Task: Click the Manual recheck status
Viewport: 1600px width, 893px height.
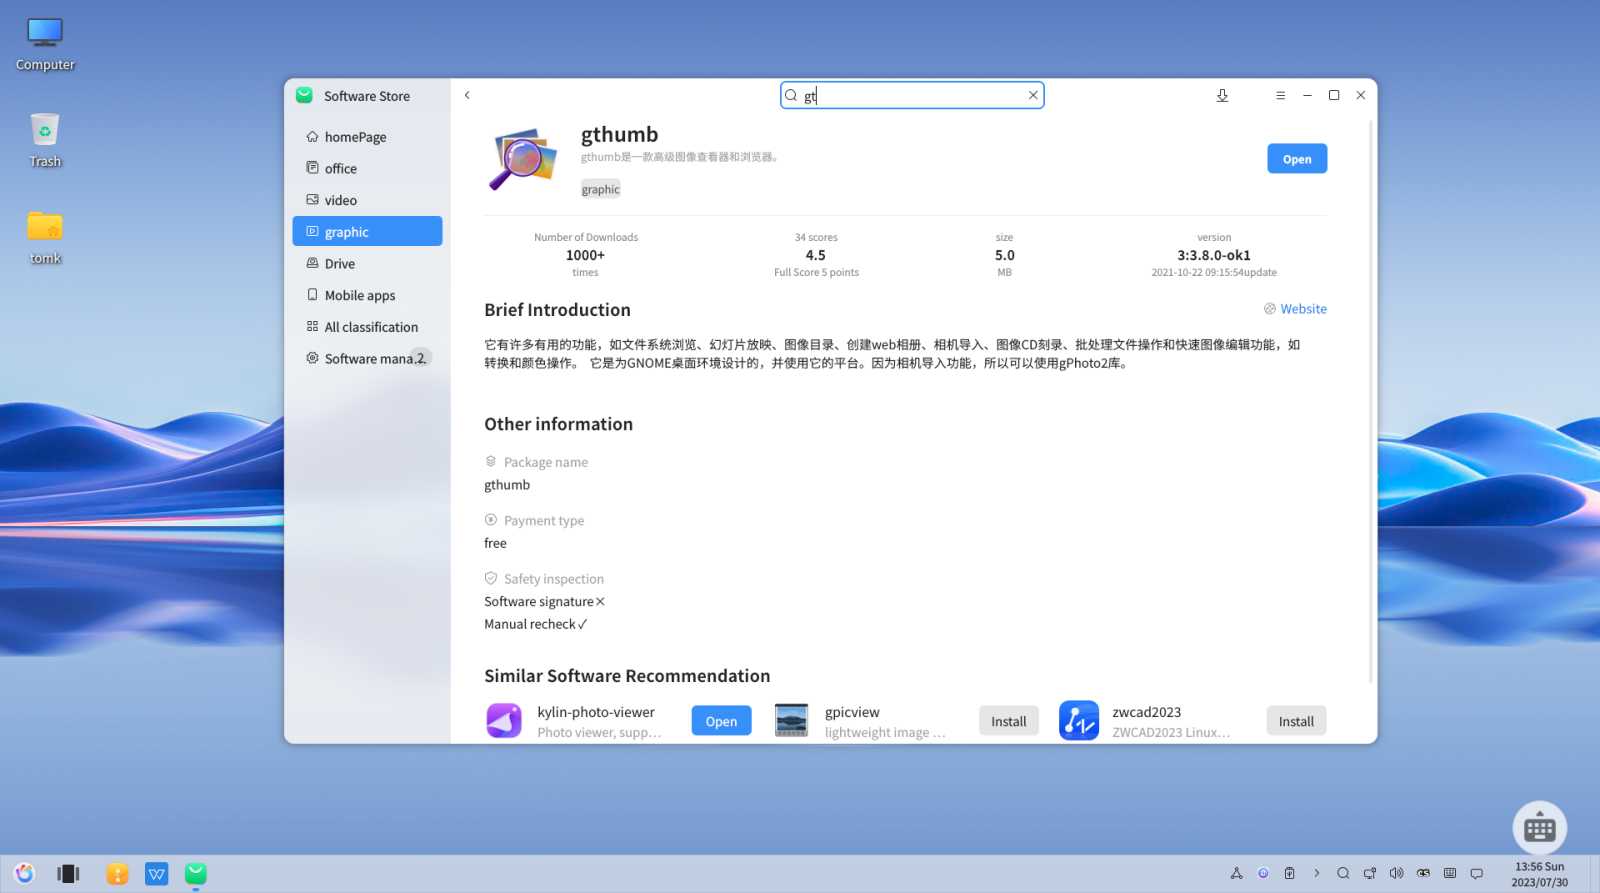Action: coord(536,624)
